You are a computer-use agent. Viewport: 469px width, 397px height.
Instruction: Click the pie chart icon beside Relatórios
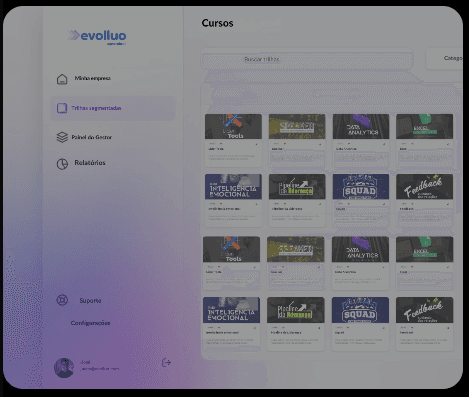tap(62, 164)
